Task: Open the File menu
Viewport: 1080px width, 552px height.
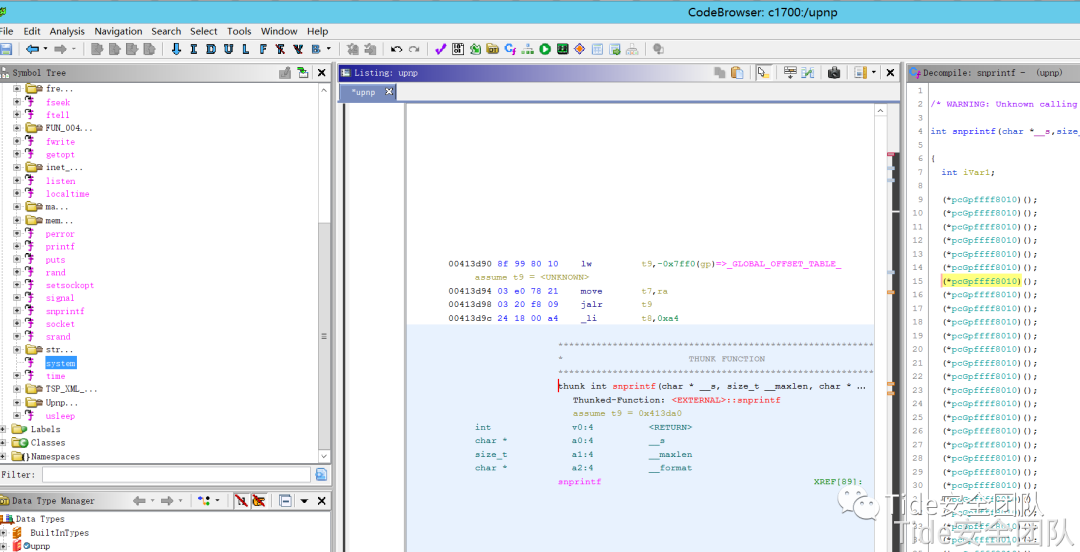Action: point(7,31)
